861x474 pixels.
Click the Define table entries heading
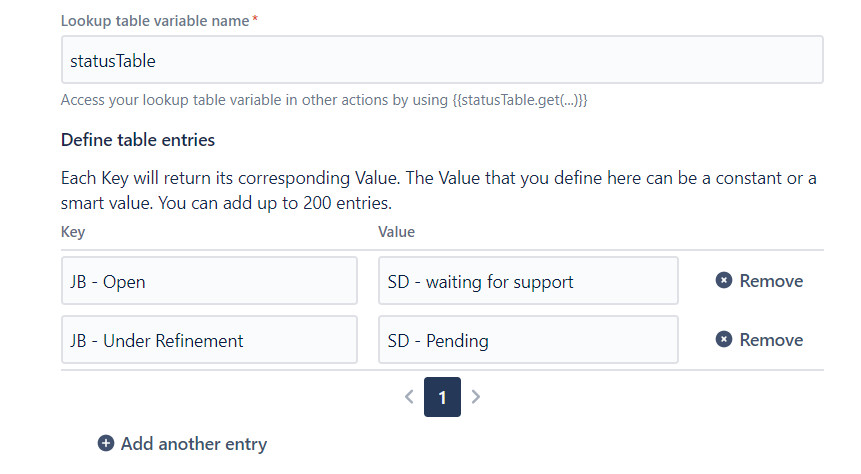click(x=138, y=140)
